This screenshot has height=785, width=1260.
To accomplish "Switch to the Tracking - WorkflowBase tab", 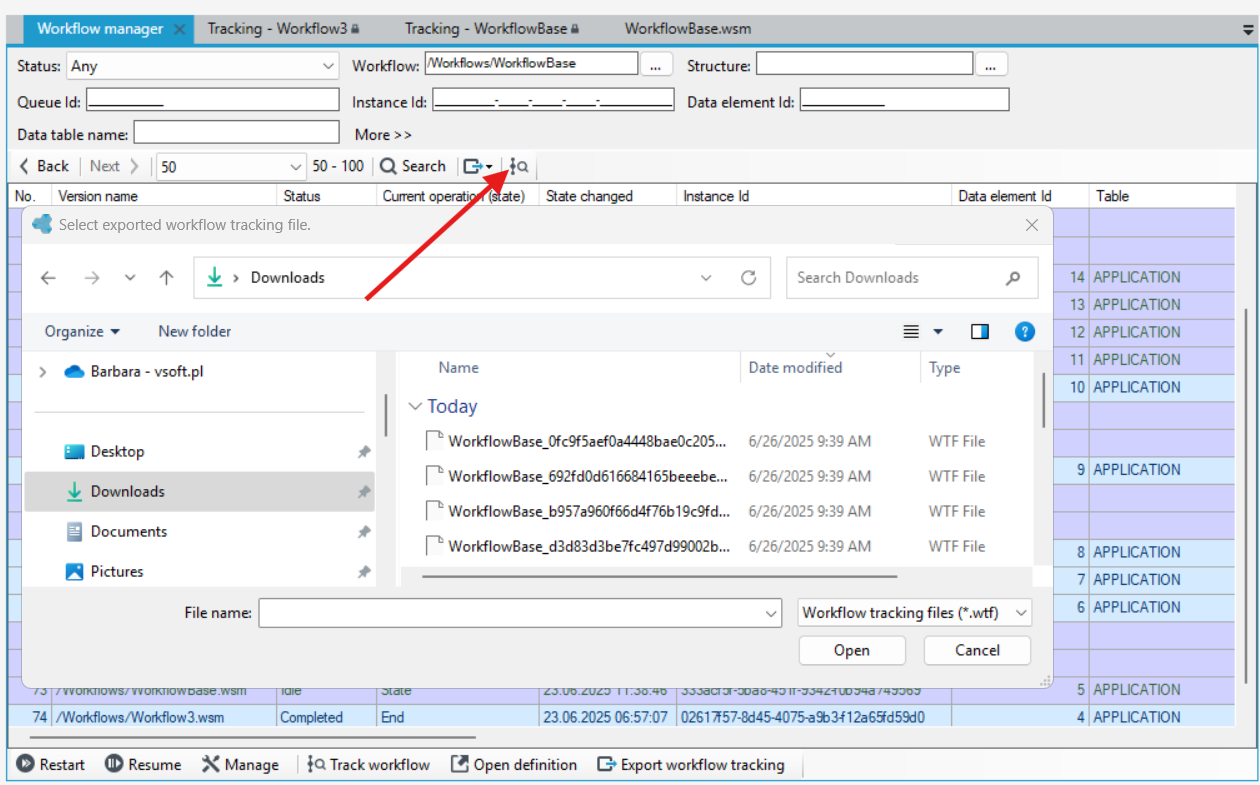I will [x=491, y=29].
